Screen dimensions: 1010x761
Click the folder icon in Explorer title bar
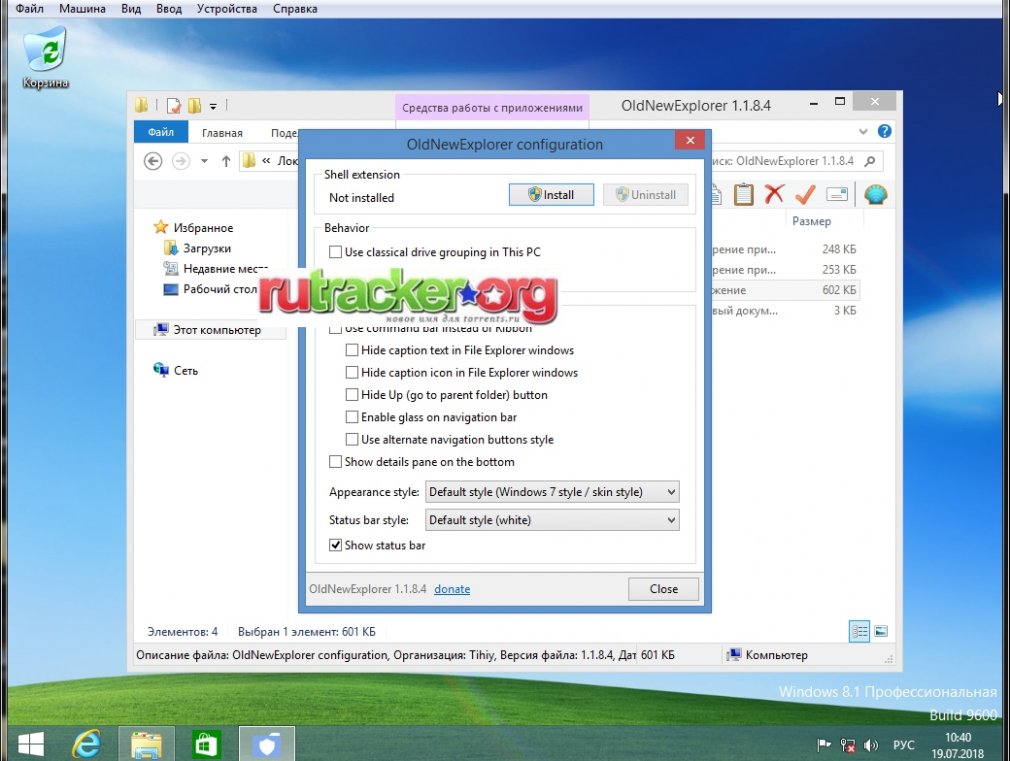tap(141, 105)
